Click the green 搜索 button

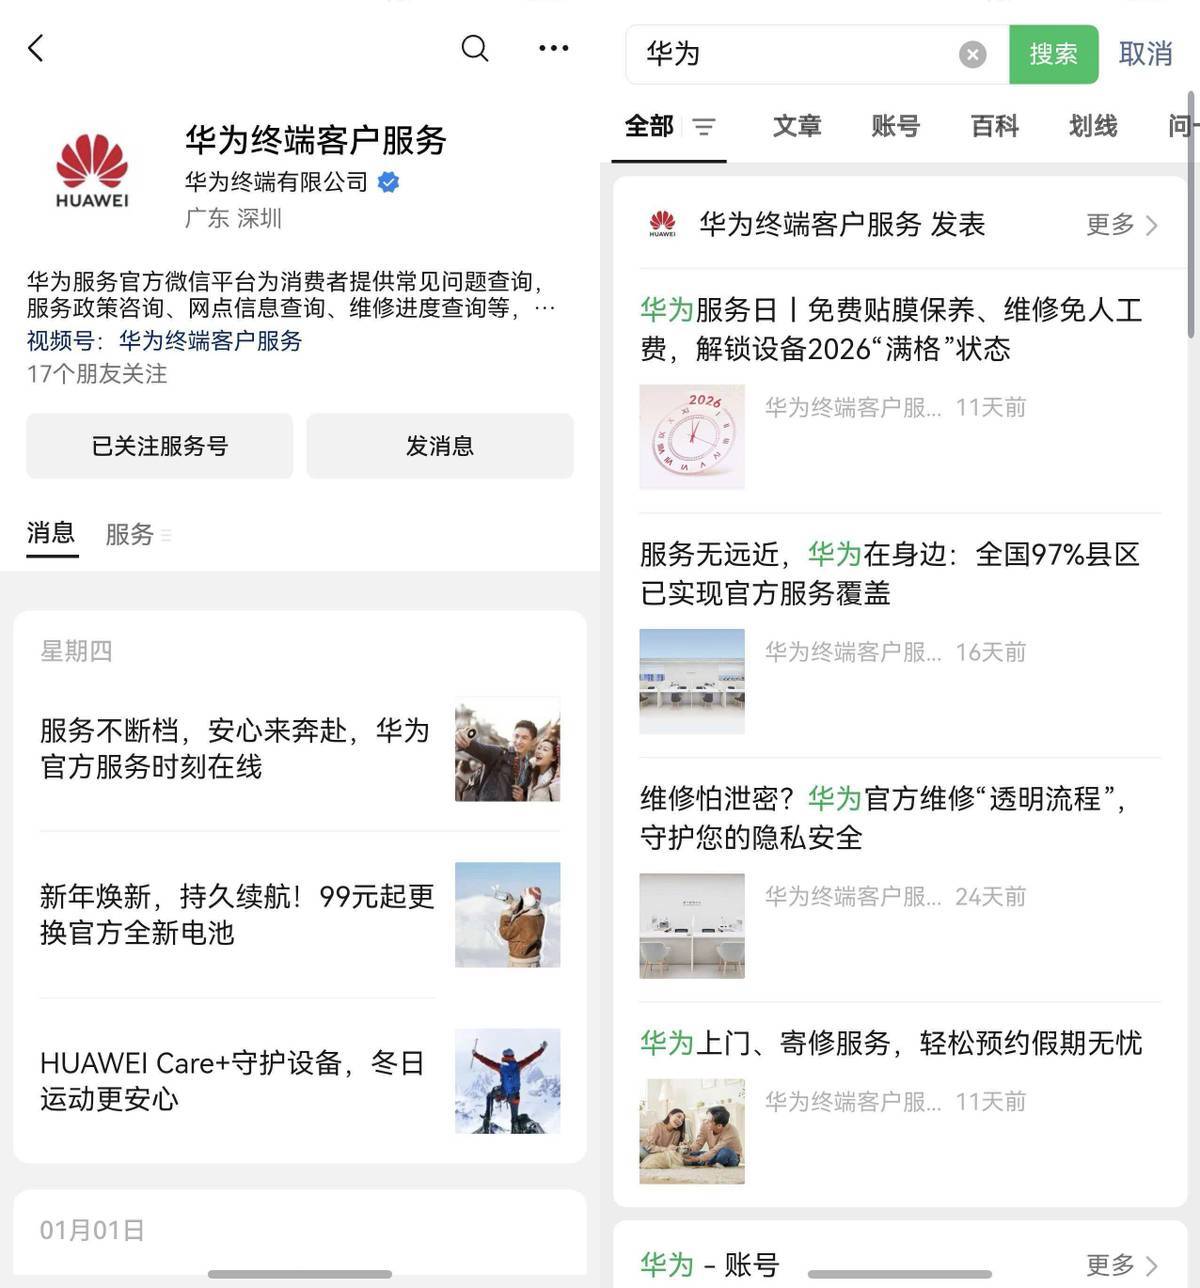[1054, 54]
